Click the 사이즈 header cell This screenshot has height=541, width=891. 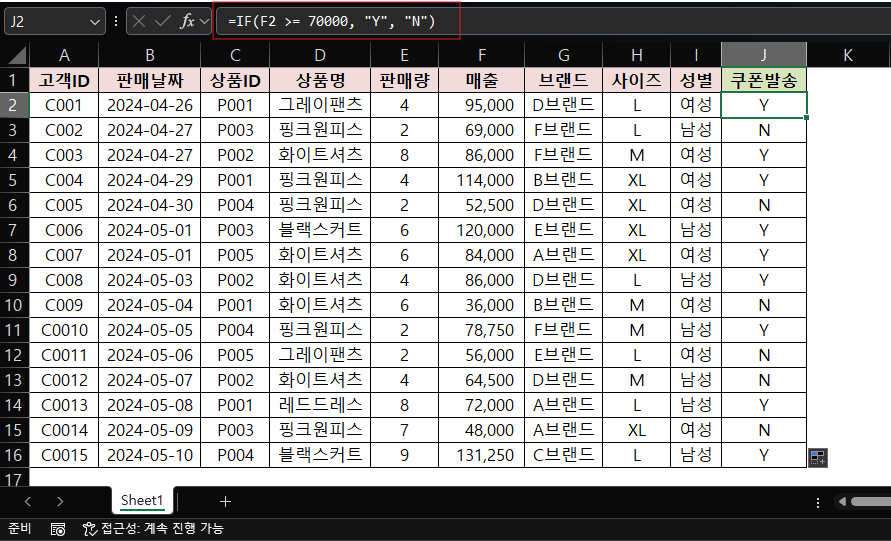636,80
